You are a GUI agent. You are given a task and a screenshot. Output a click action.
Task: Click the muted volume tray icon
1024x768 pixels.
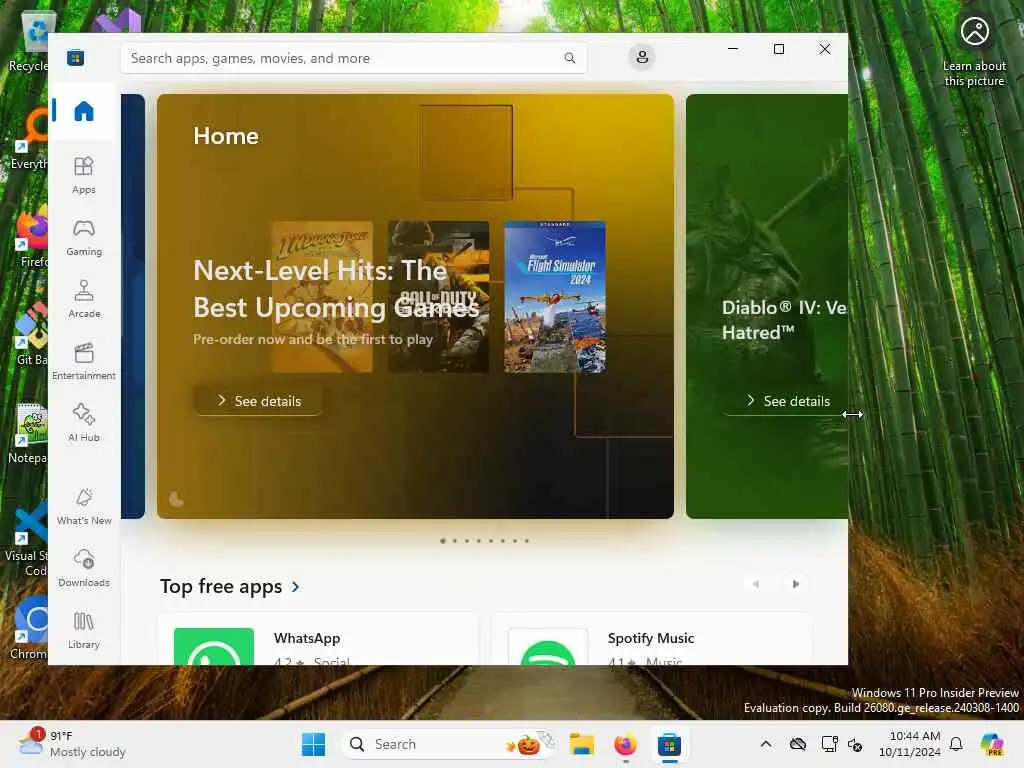tap(855, 744)
